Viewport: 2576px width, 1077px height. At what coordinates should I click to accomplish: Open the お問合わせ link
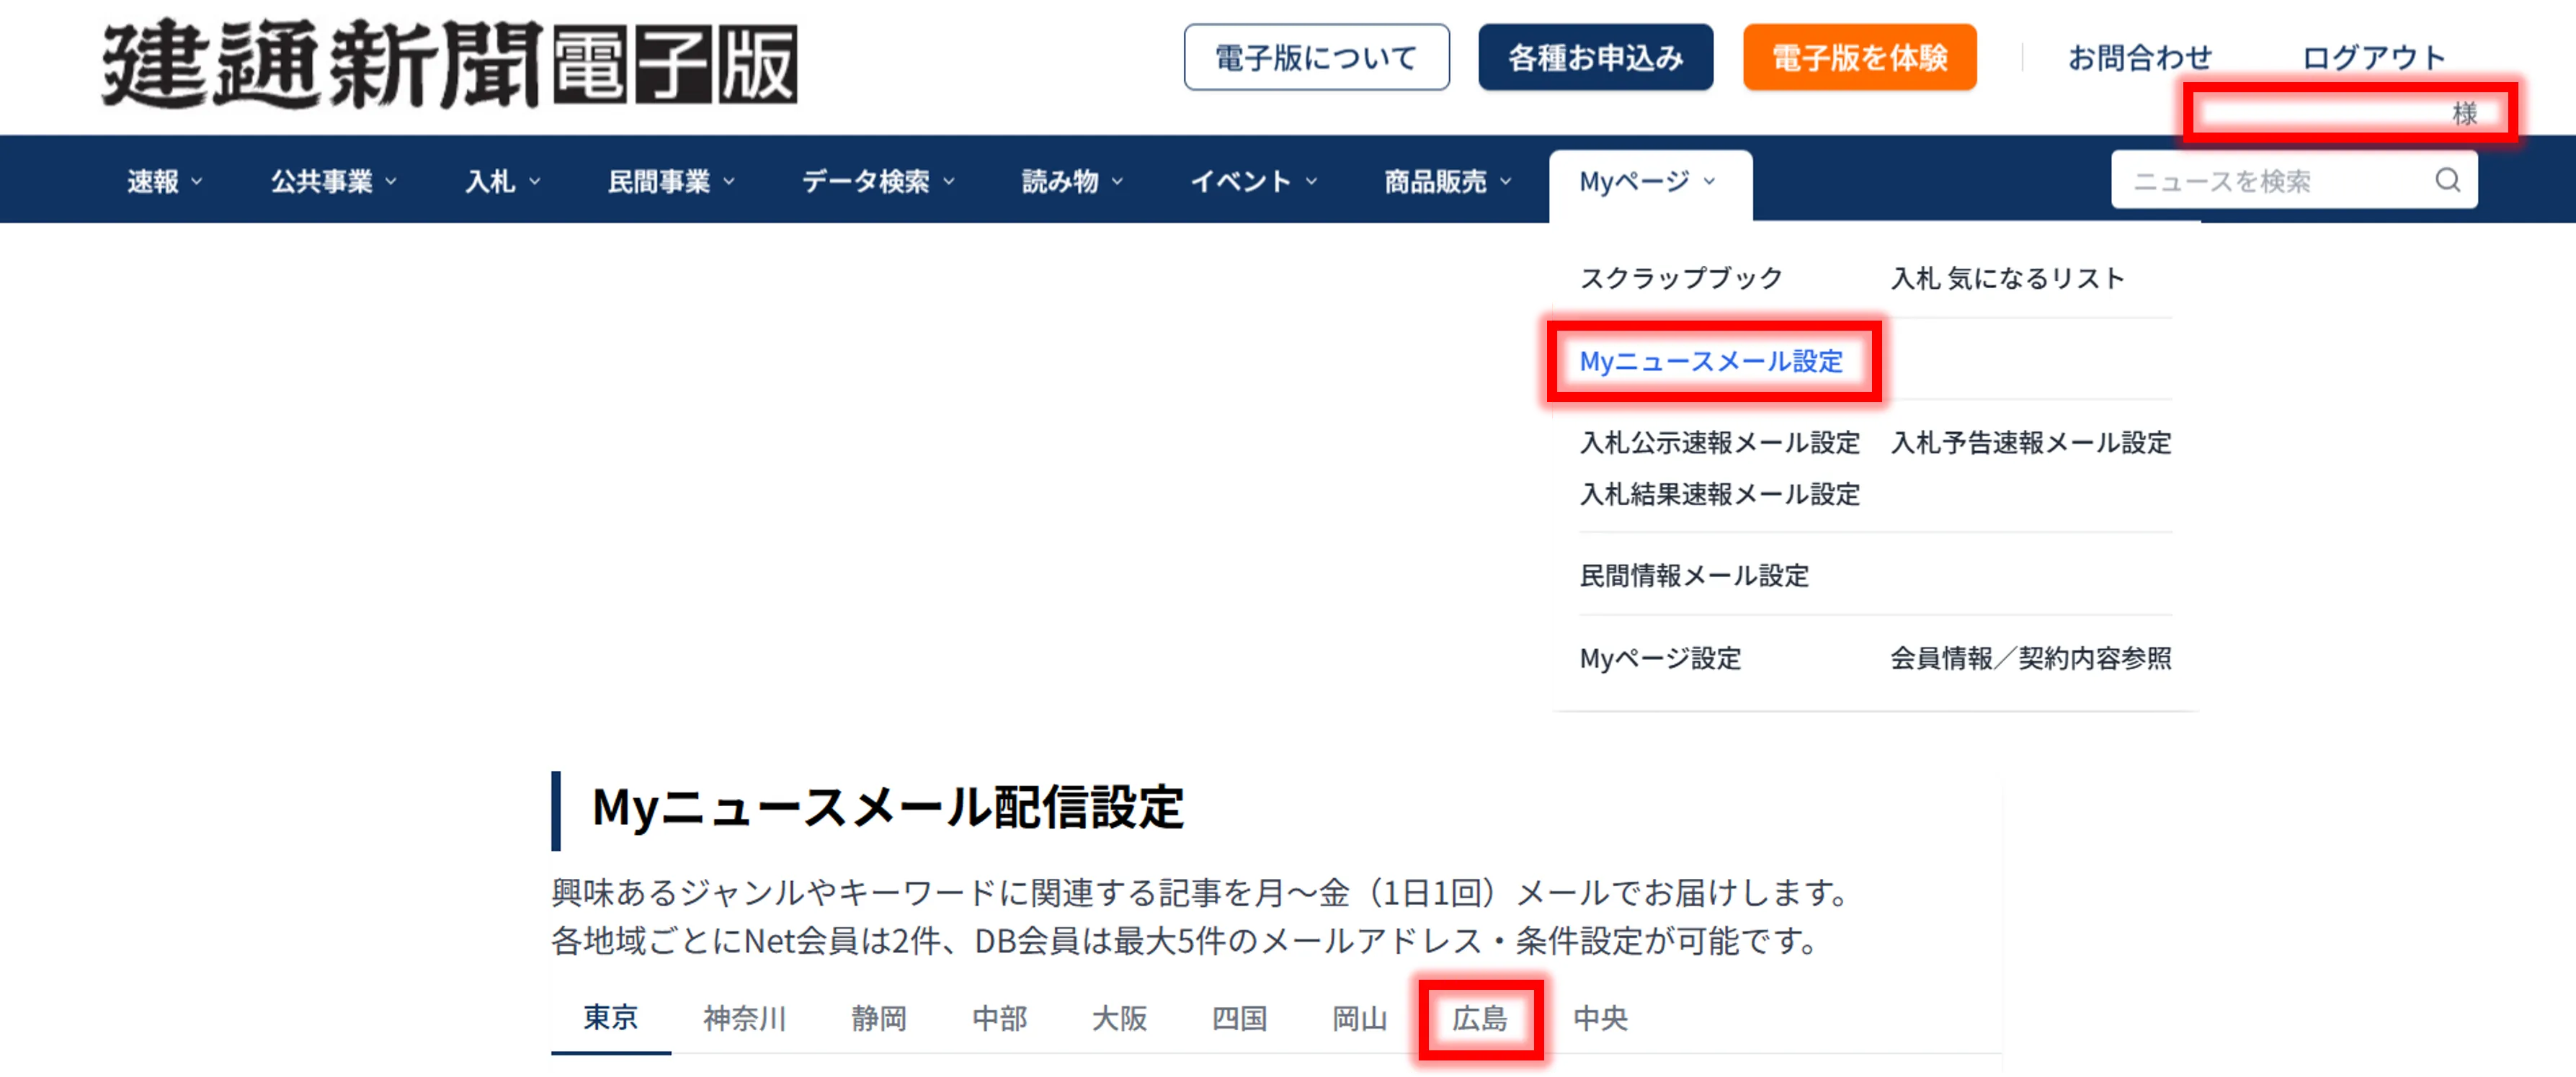click(x=2140, y=57)
